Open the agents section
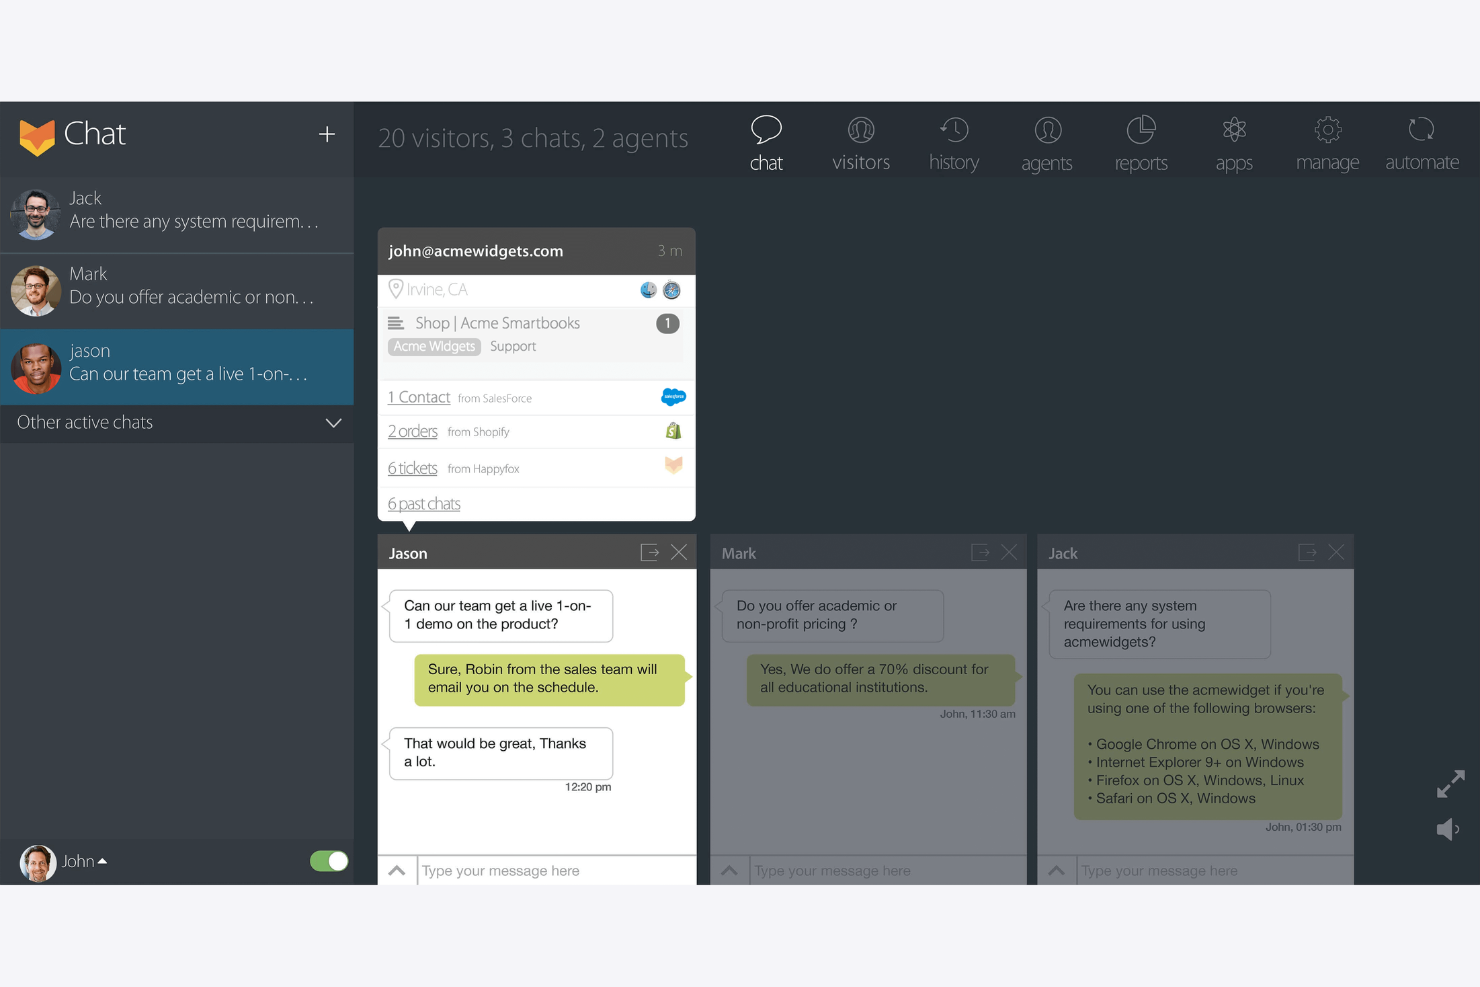1480x987 pixels. [1046, 140]
